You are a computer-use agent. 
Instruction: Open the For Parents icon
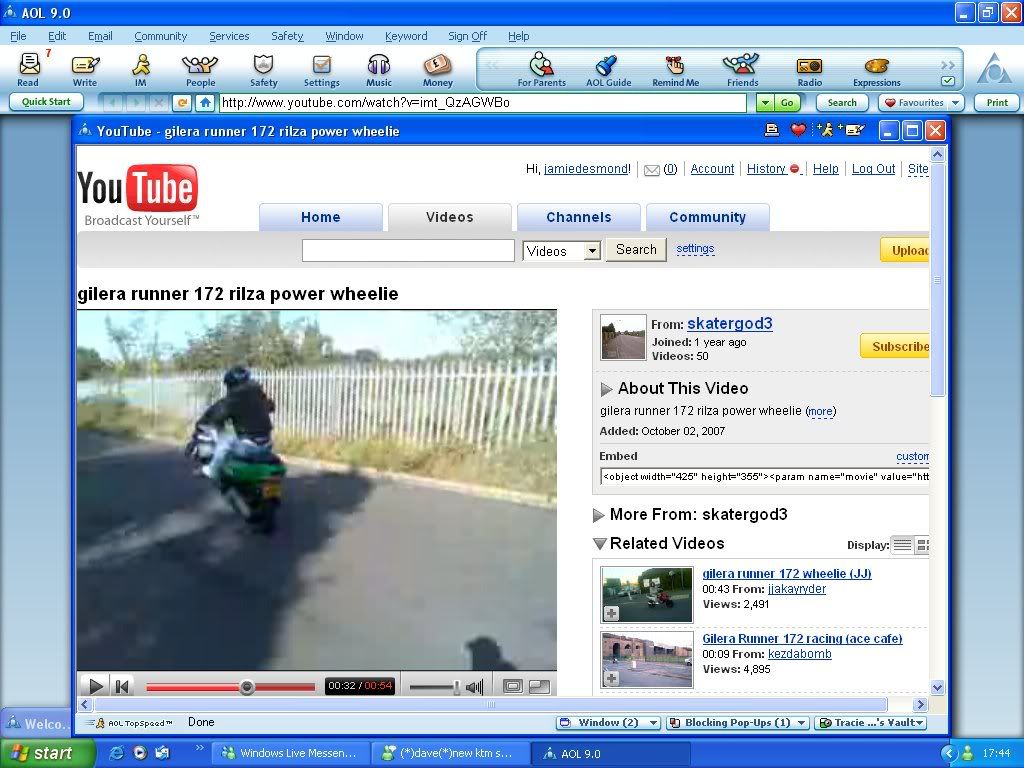click(x=541, y=69)
